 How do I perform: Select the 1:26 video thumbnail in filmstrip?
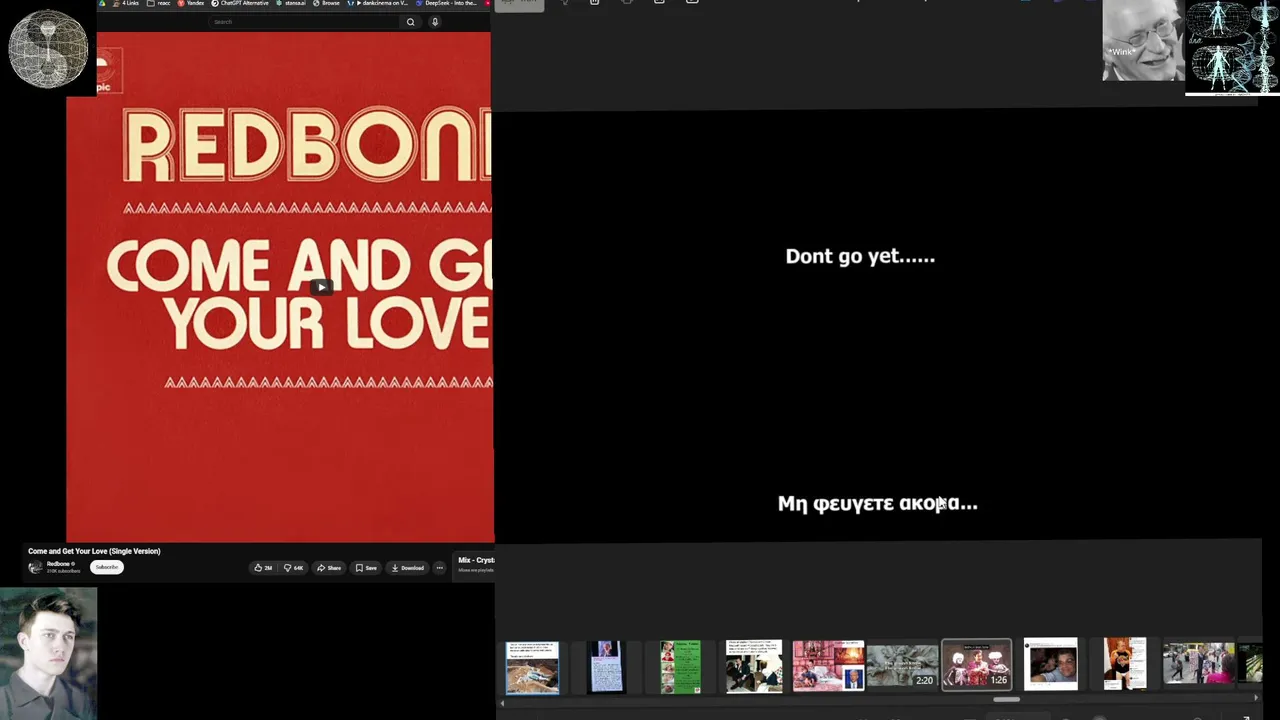point(977,665)
